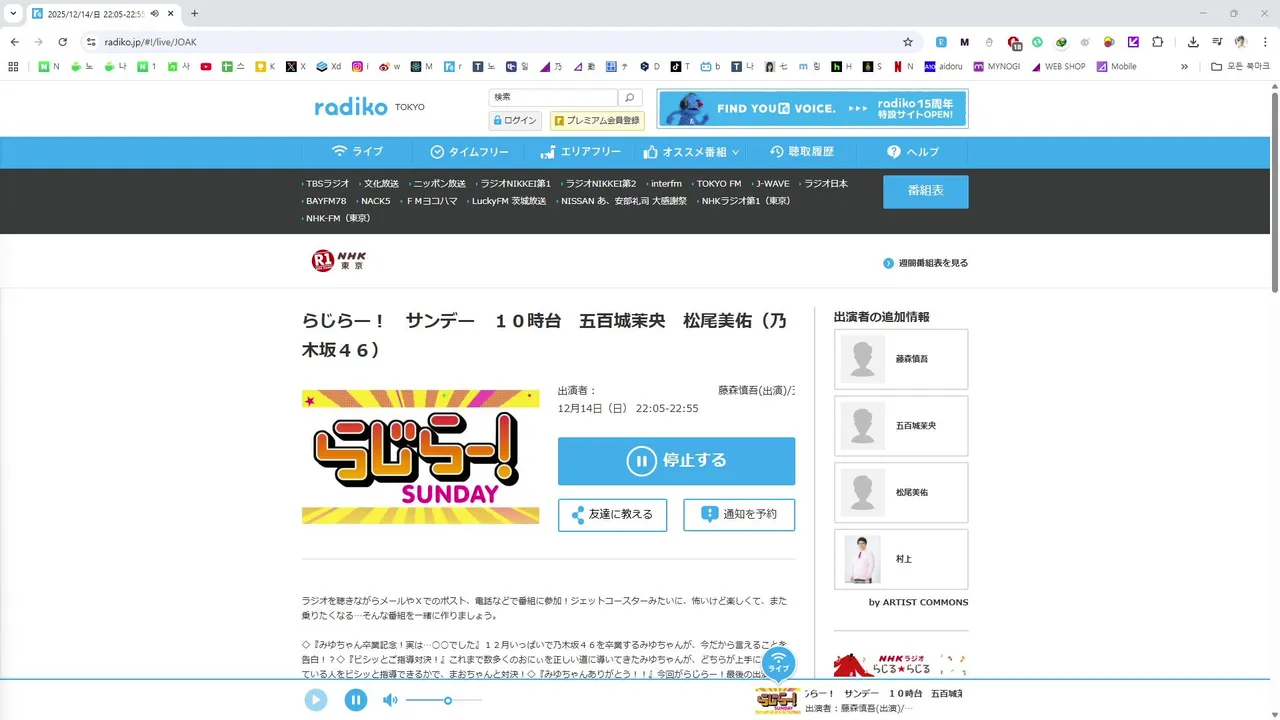Screen dimensions: 1280x720
Task: Open the 모든 북마크 folder
Action: point(1240,67)
